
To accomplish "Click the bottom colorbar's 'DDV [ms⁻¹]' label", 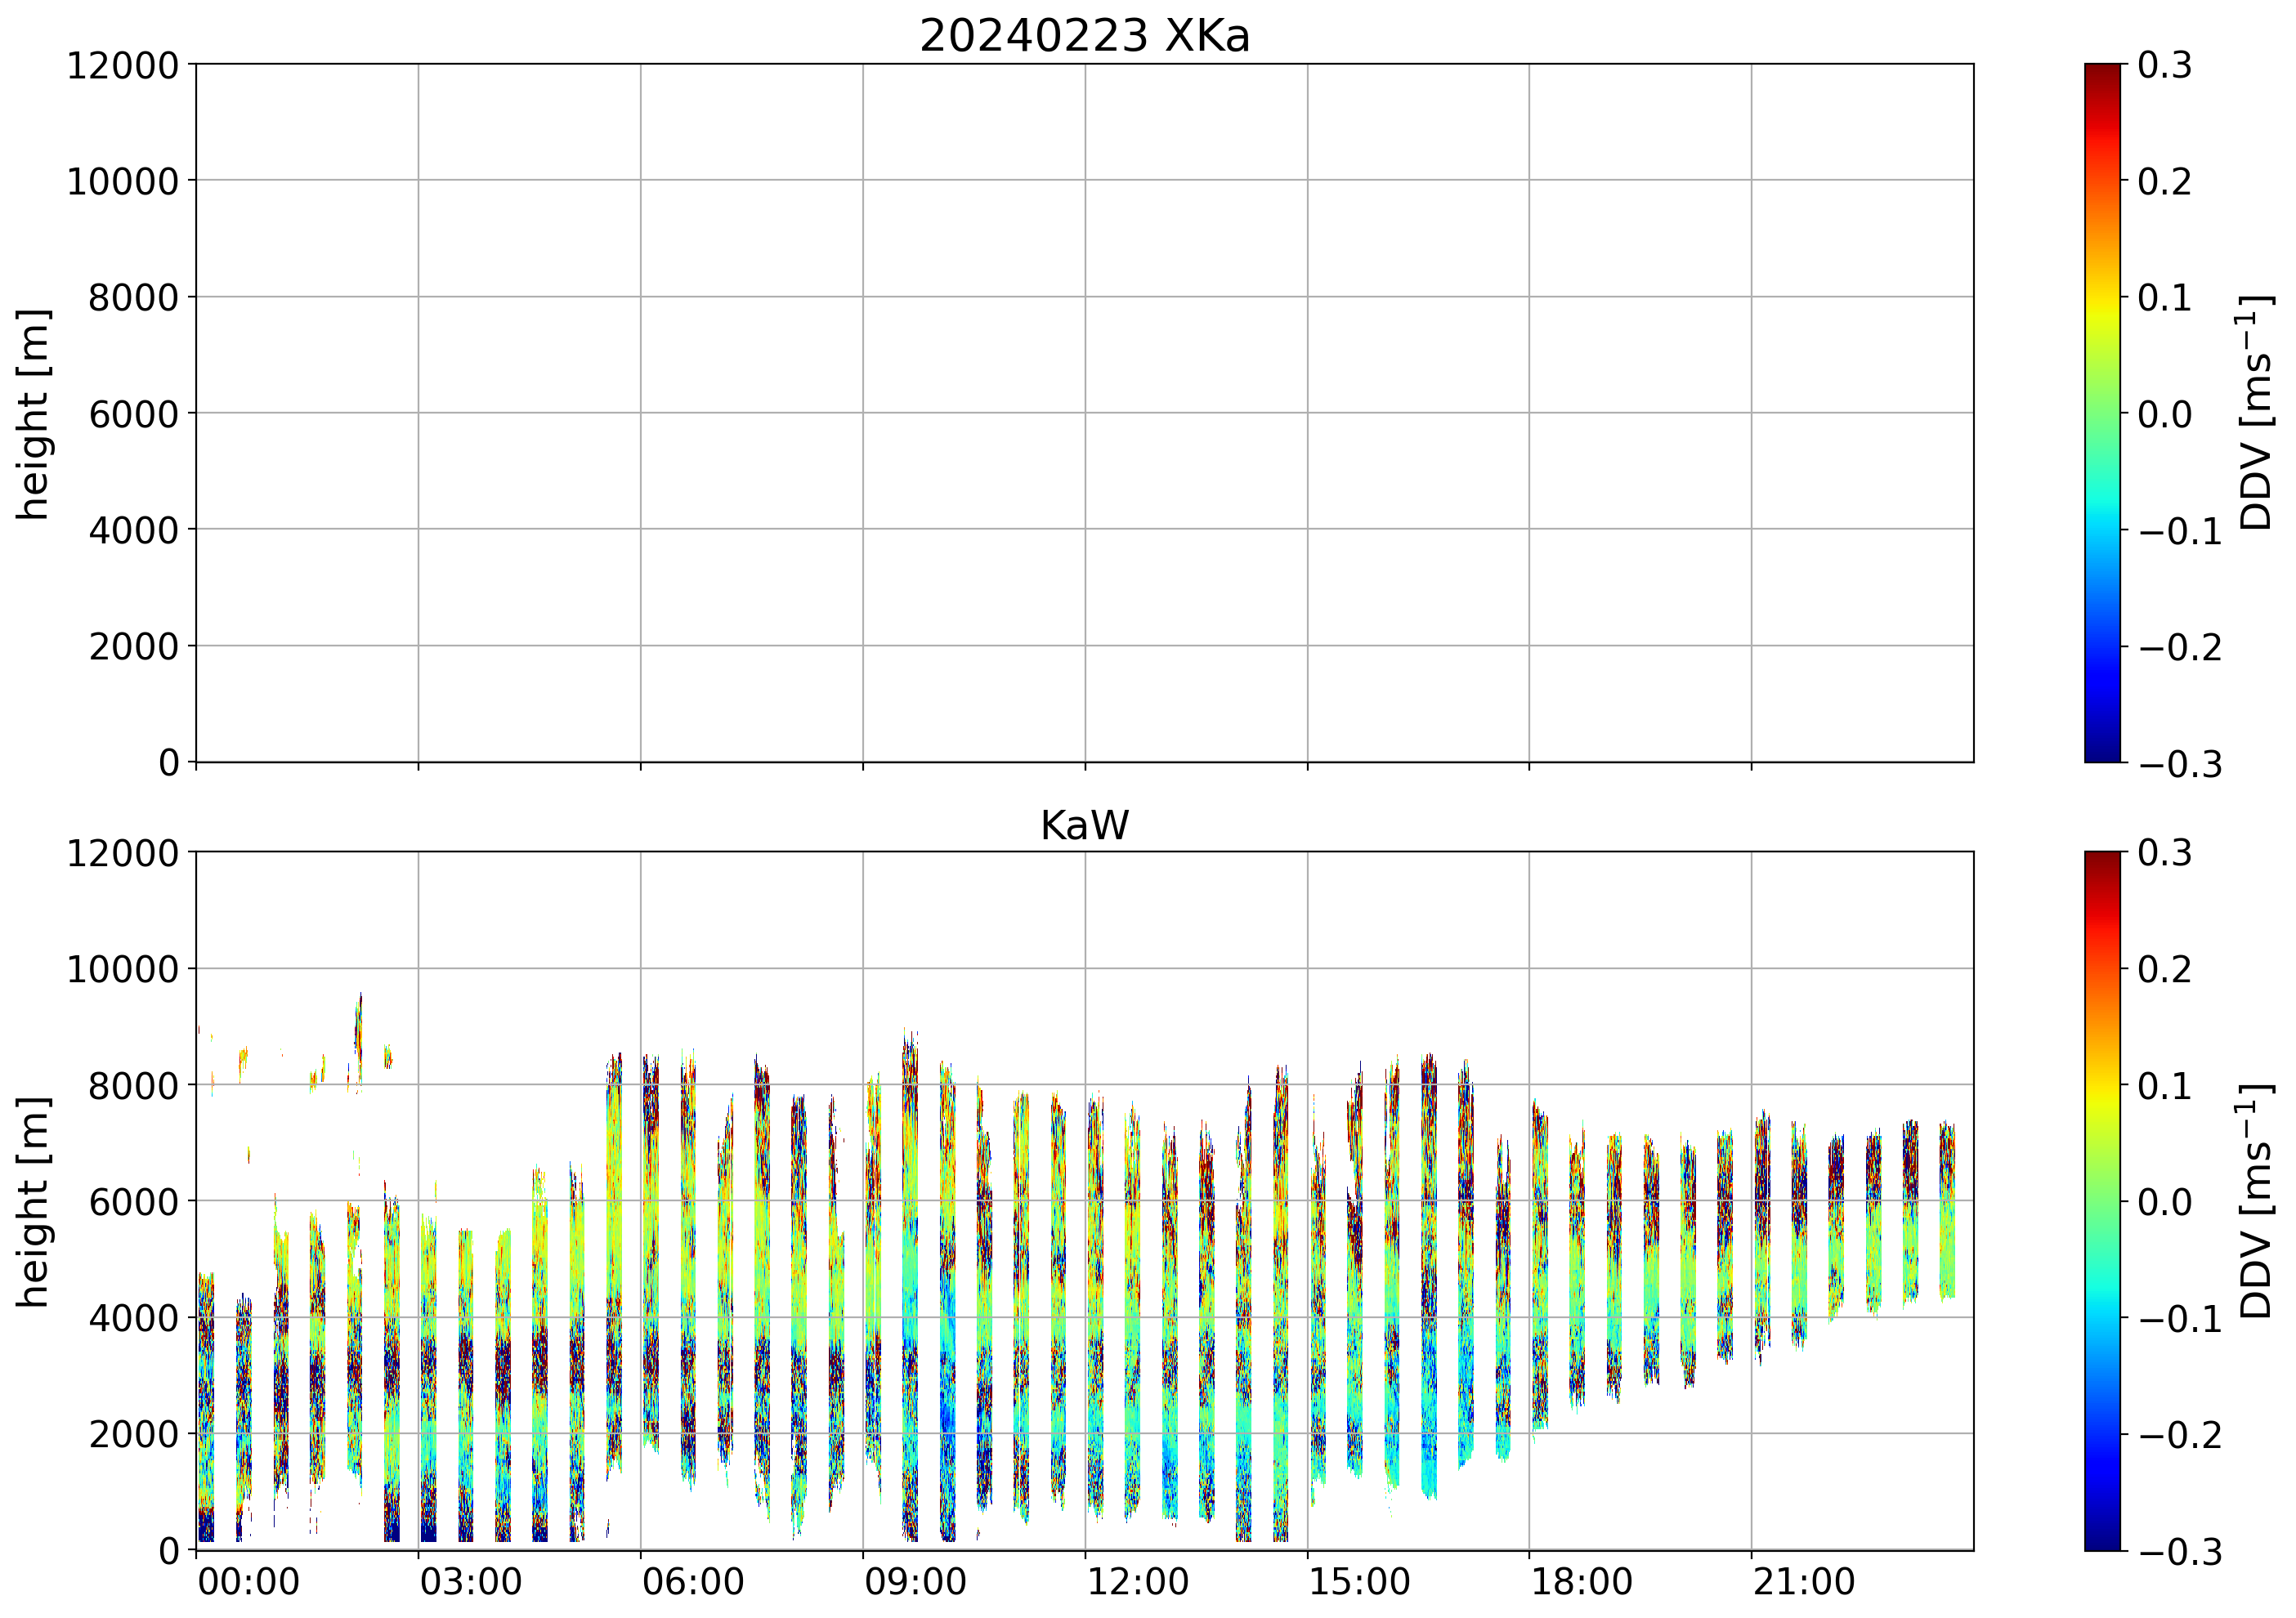I will pyautogui.click(x=2256, y=1201).
